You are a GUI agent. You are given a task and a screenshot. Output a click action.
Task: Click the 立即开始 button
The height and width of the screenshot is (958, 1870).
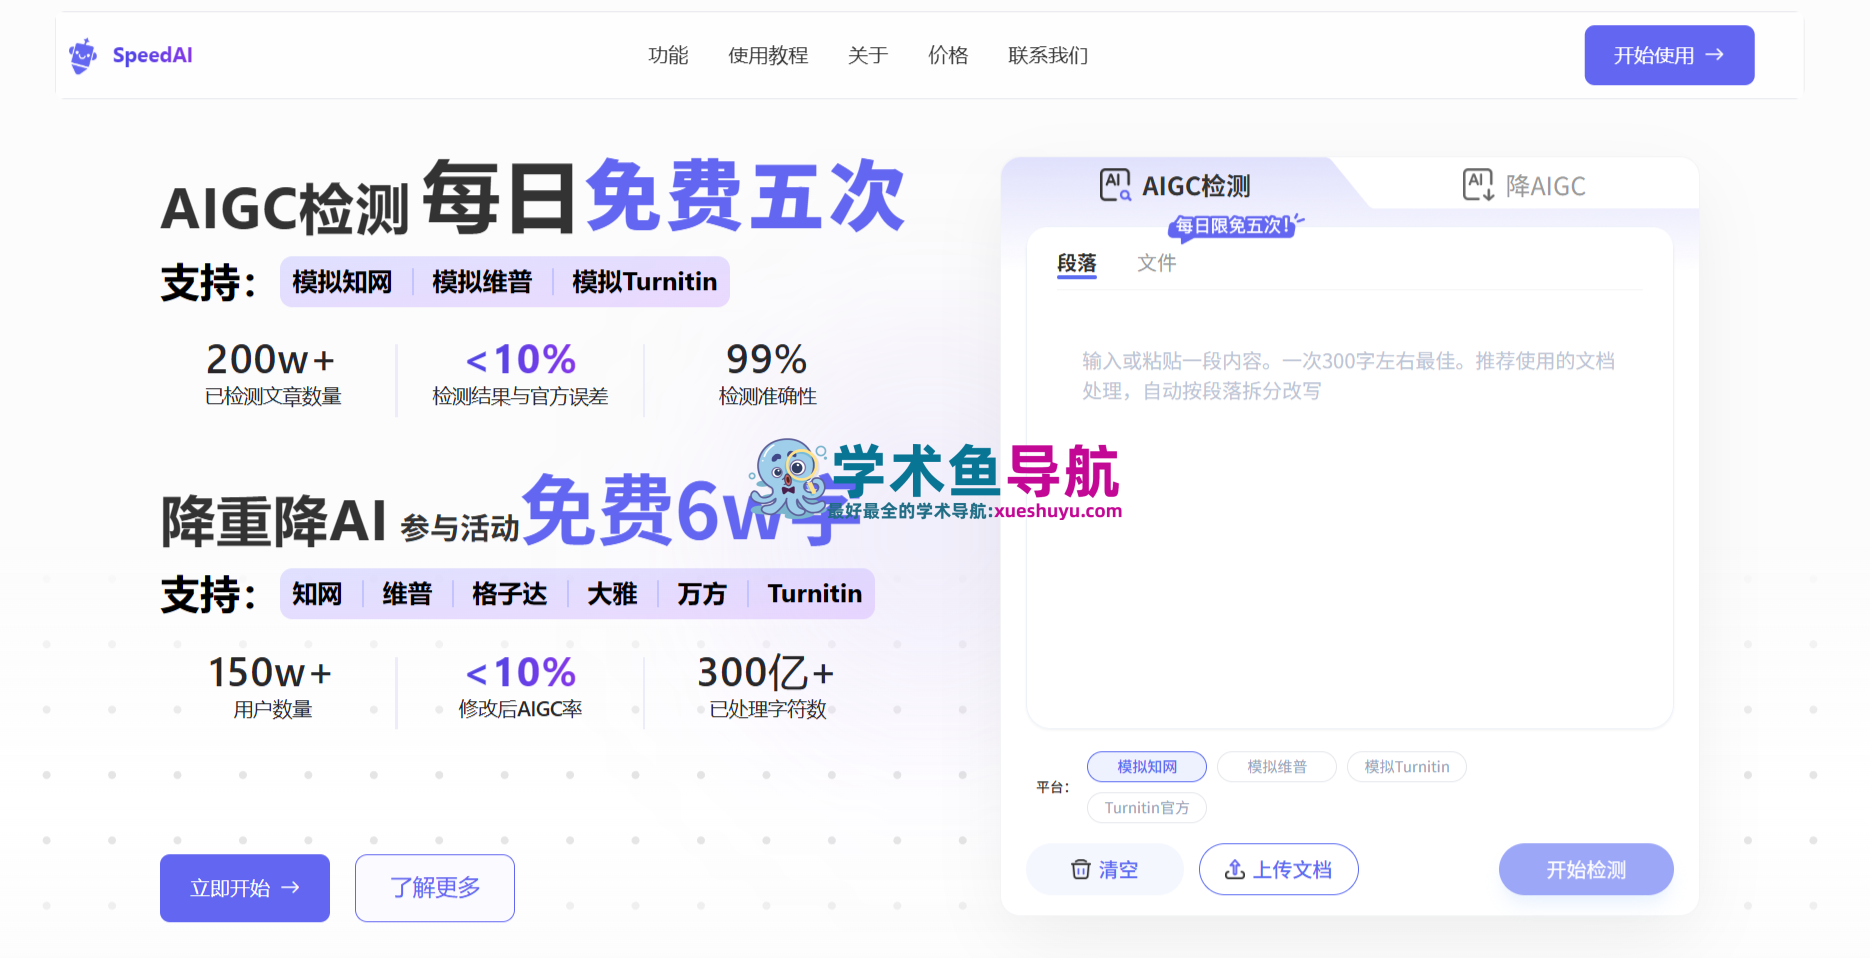(245, 888)
